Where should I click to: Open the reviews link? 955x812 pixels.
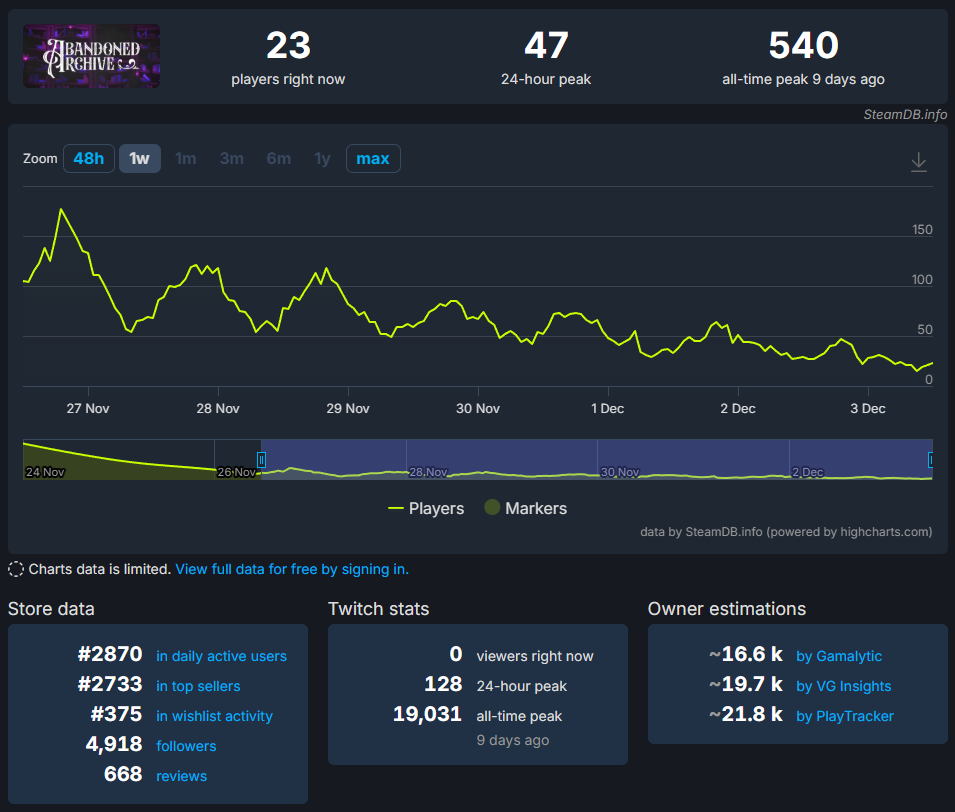(181, 775)
